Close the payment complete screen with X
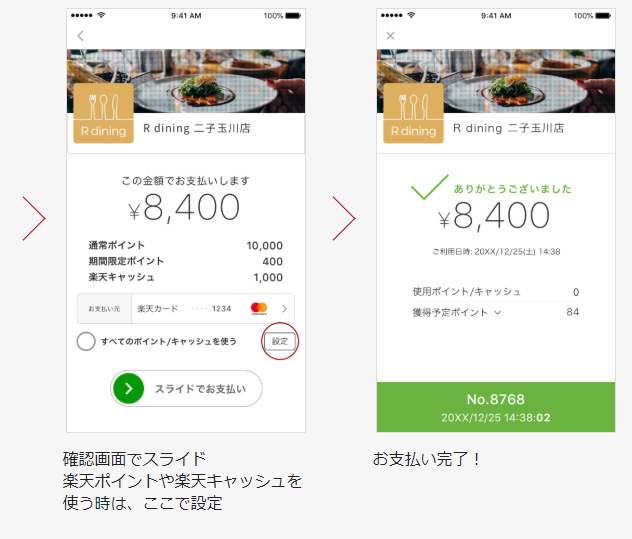 [x=390, y=36]
